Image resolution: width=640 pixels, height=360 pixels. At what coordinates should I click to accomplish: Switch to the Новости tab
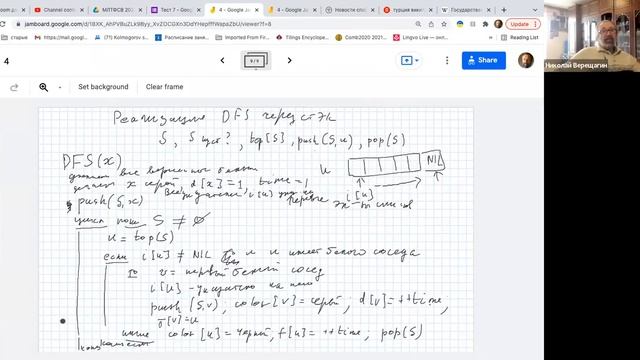pos(350,10)
